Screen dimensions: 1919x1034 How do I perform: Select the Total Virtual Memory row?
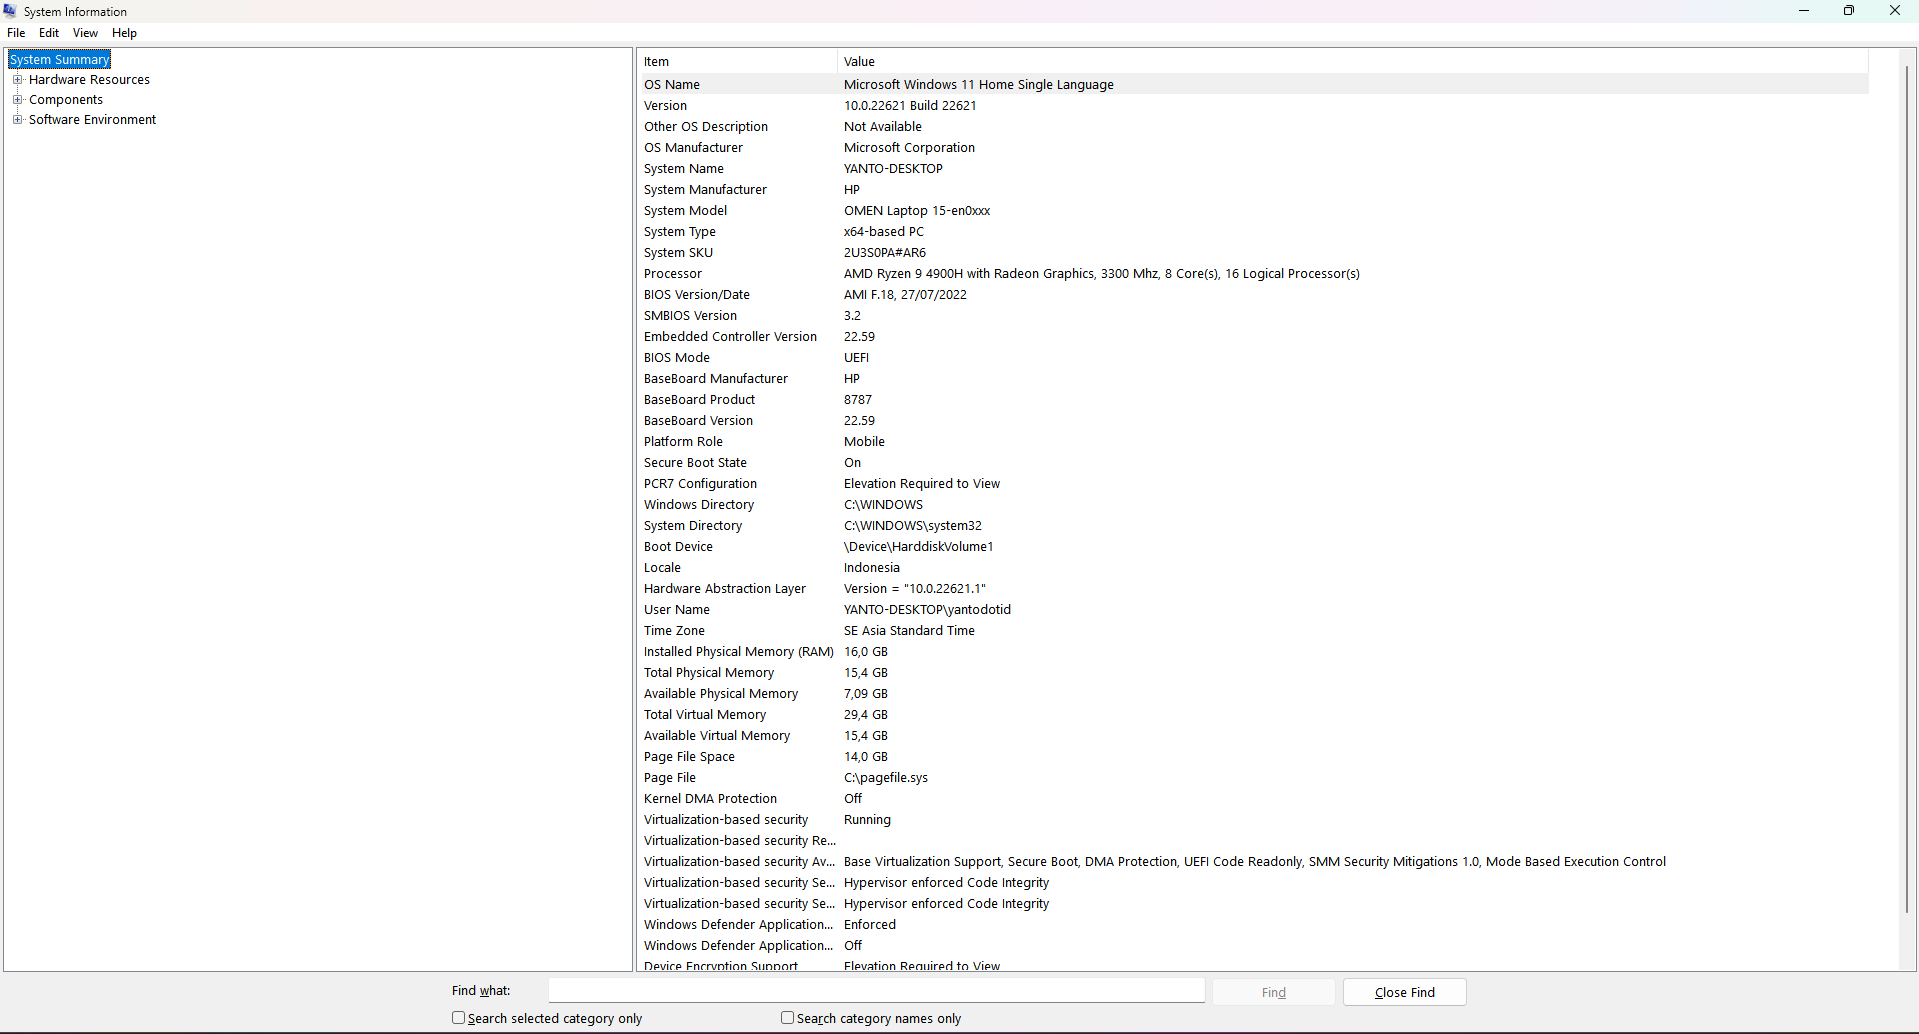point(1254,715)
